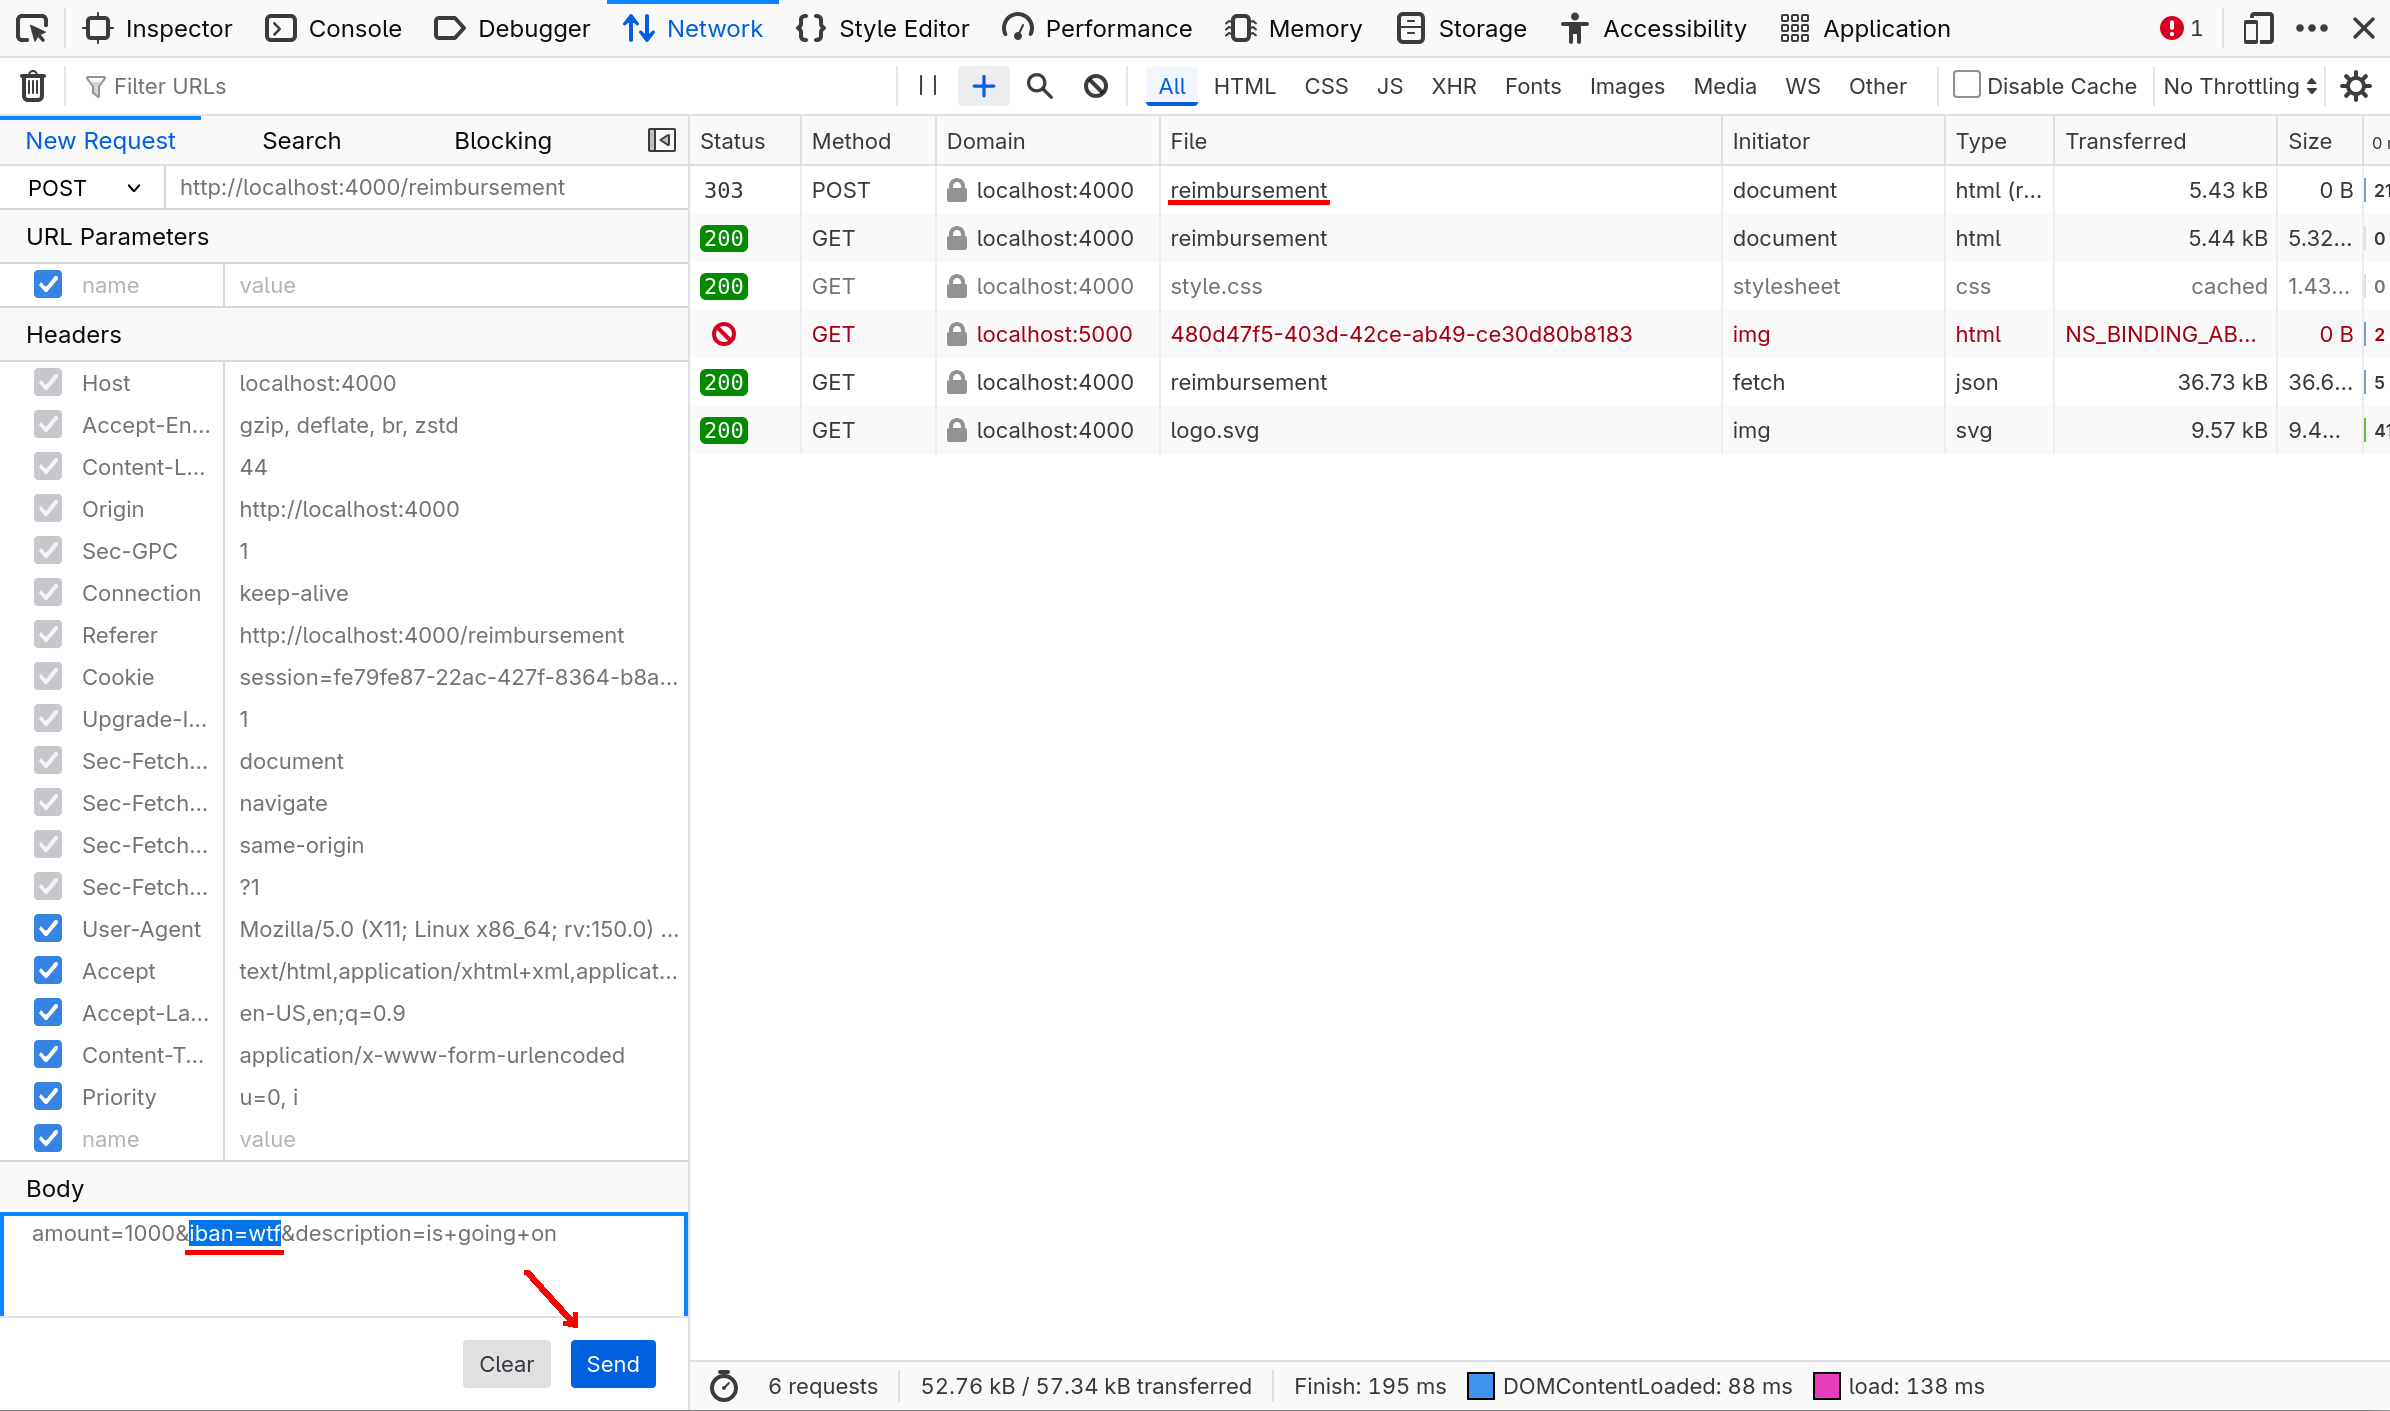The height and width of the screenshot is (1411, 2390).
Task: Click the red error count badge
Action: [2181, 28]
